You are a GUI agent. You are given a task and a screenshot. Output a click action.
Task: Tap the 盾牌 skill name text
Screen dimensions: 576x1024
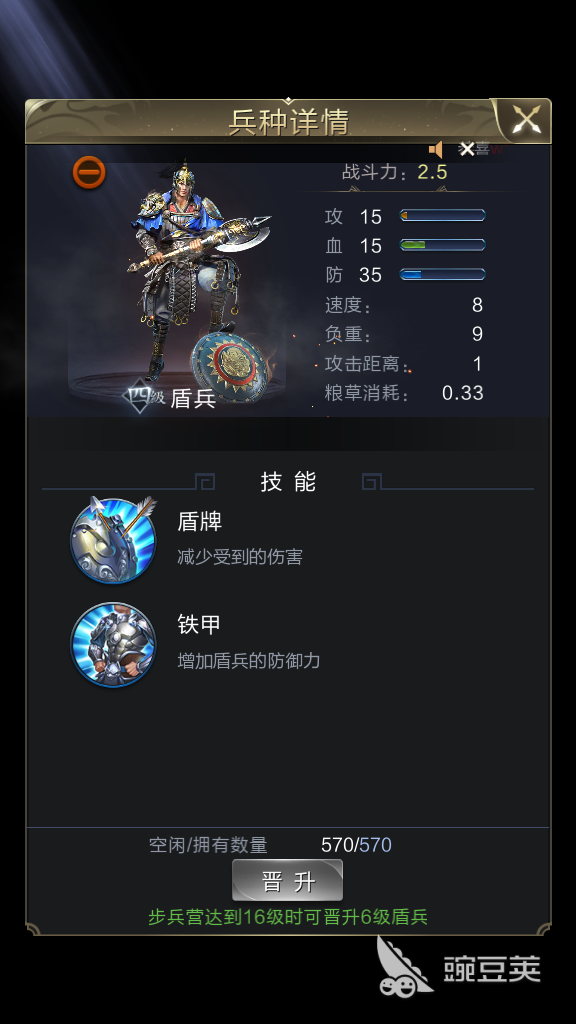[200, 522]
